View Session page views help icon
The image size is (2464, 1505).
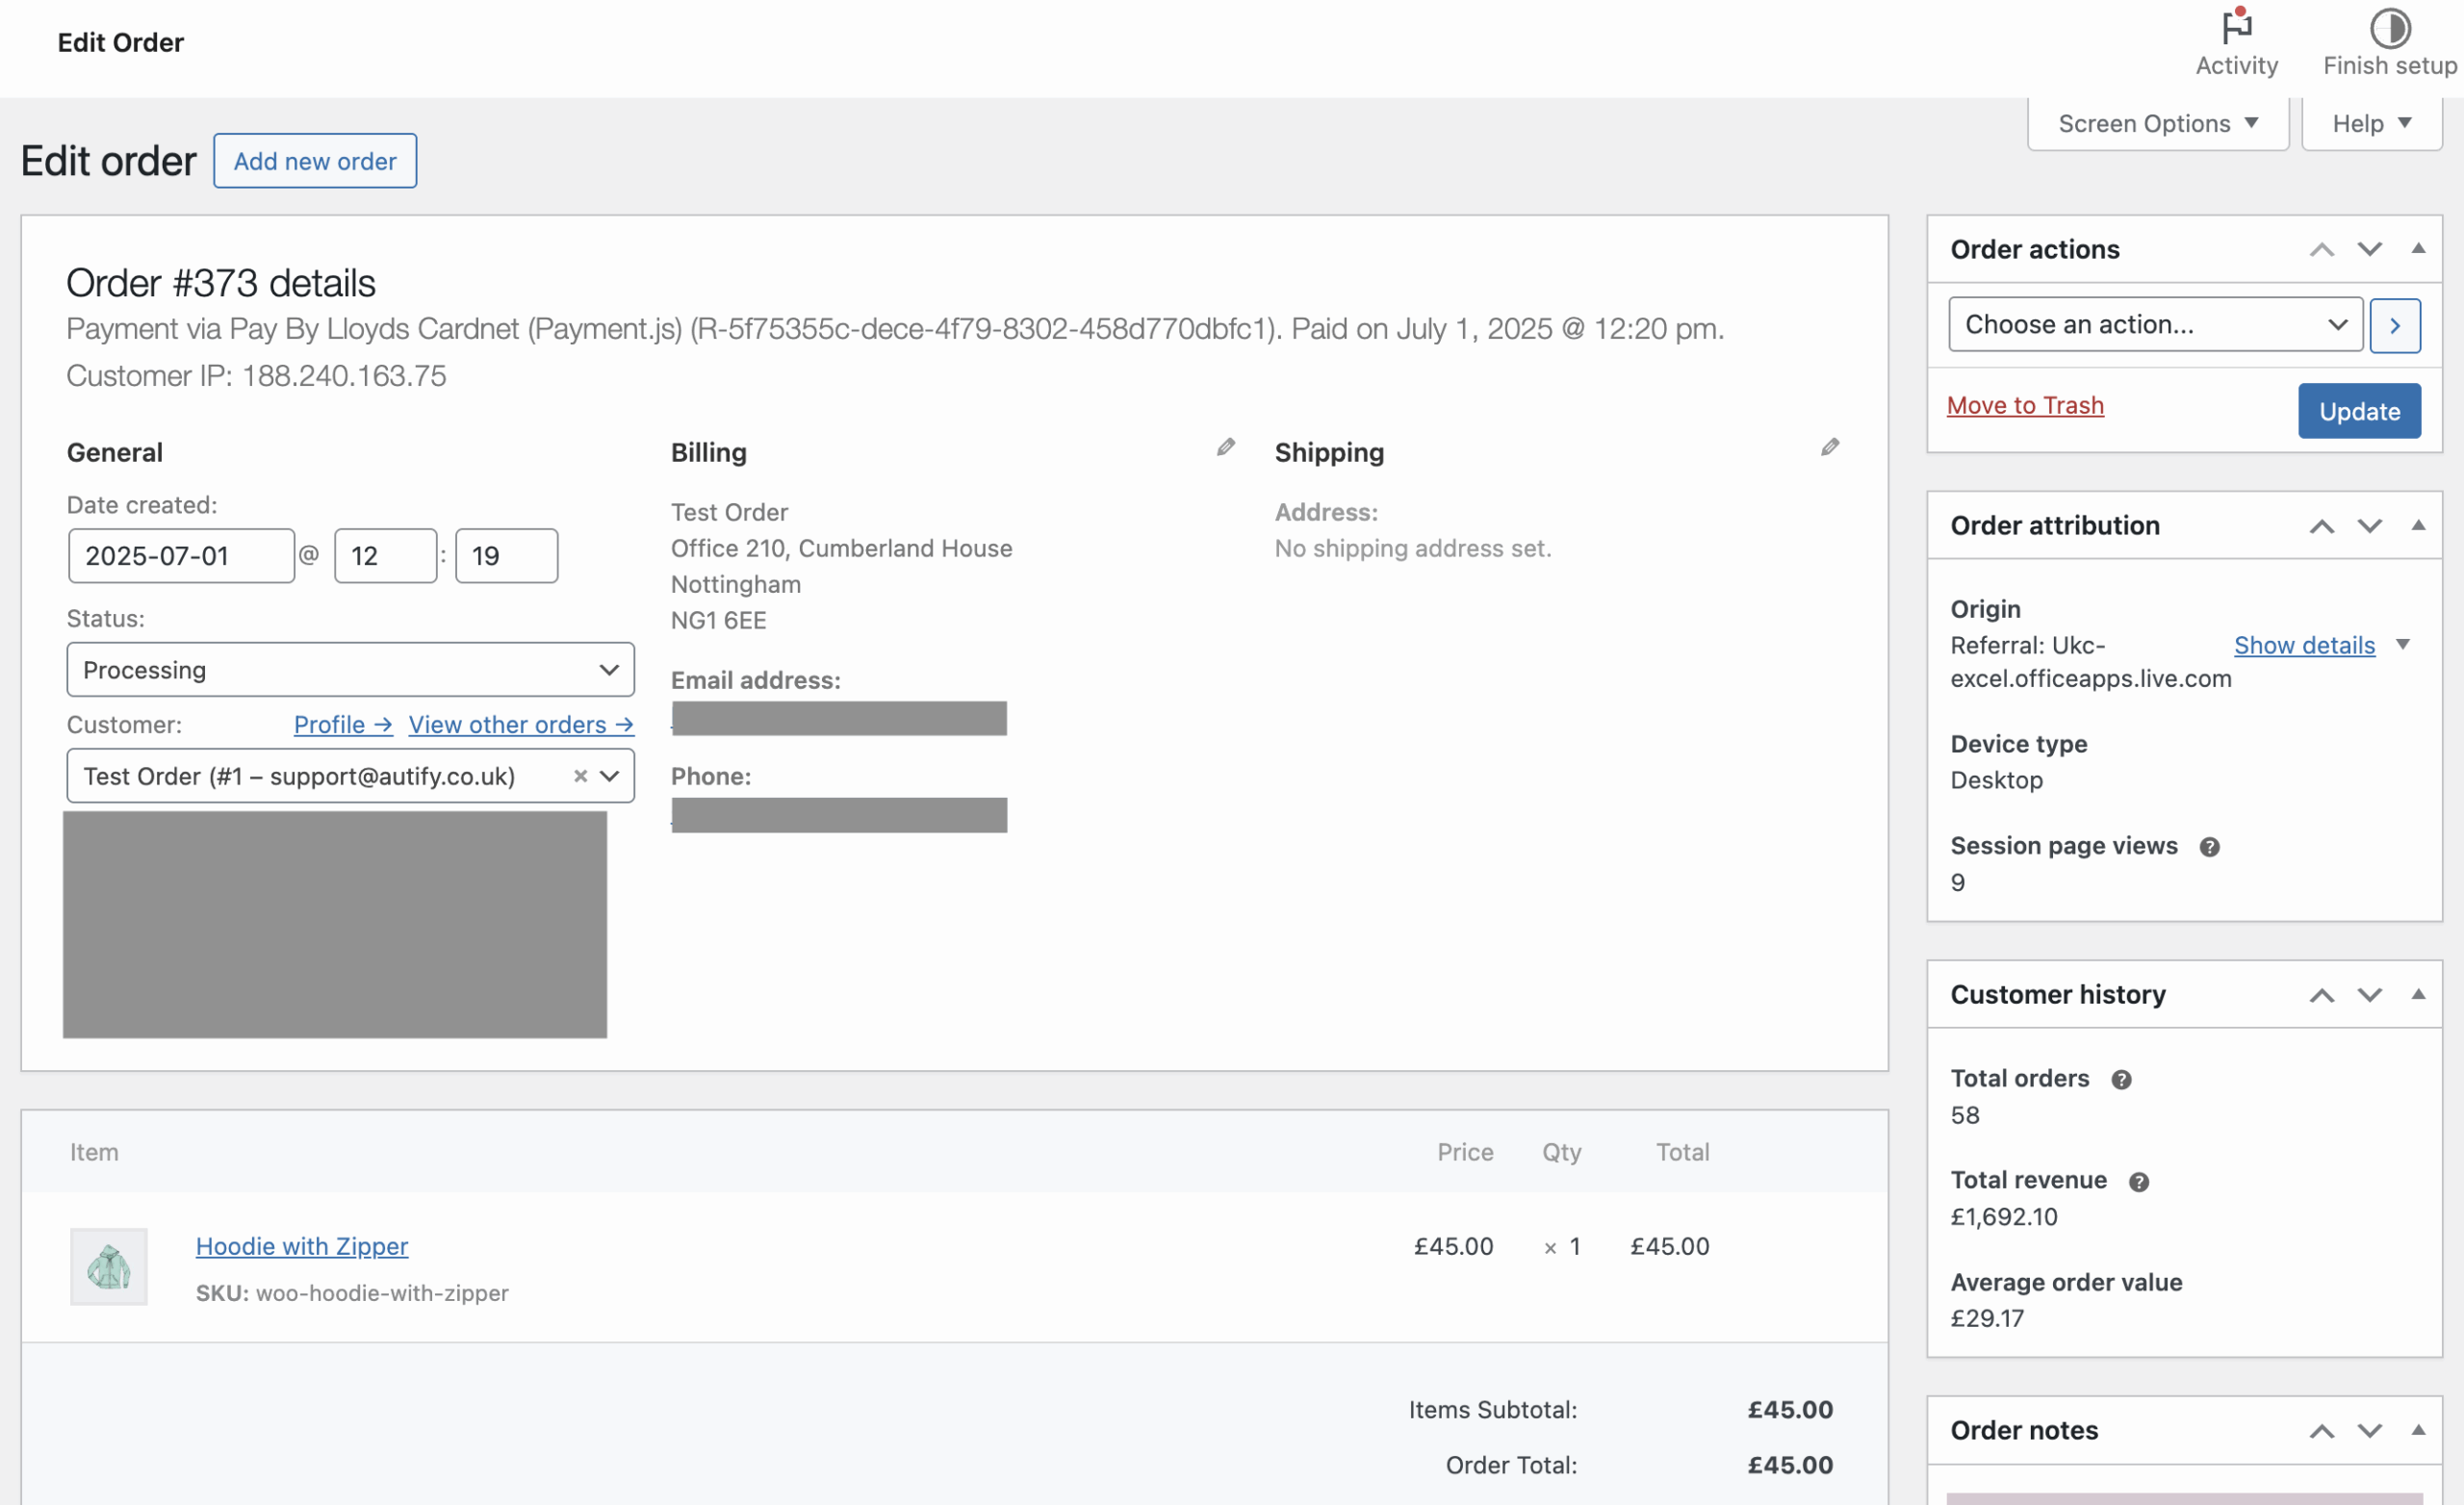[2211, 847]
